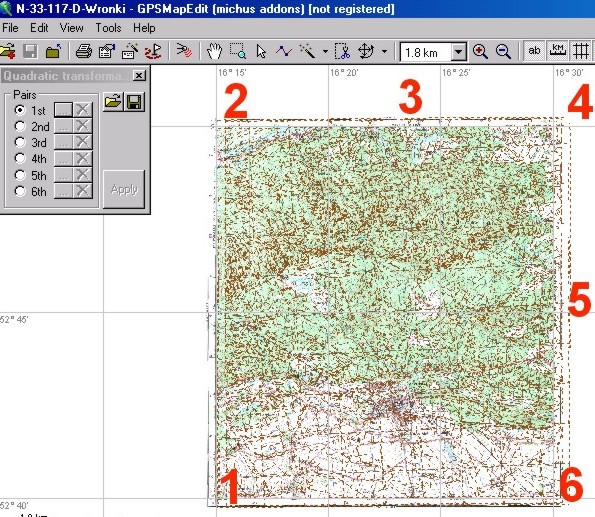Select the transform globe tool

366,51
